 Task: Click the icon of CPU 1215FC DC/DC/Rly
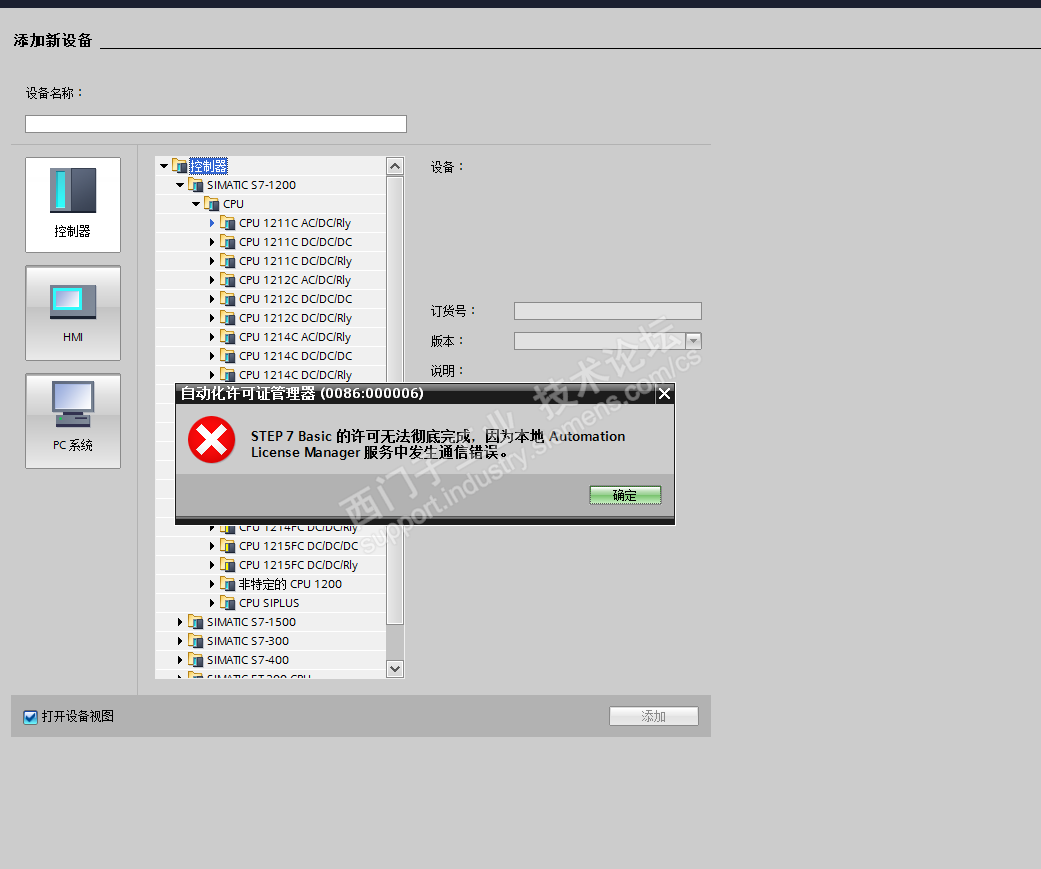tap(228, 565)
